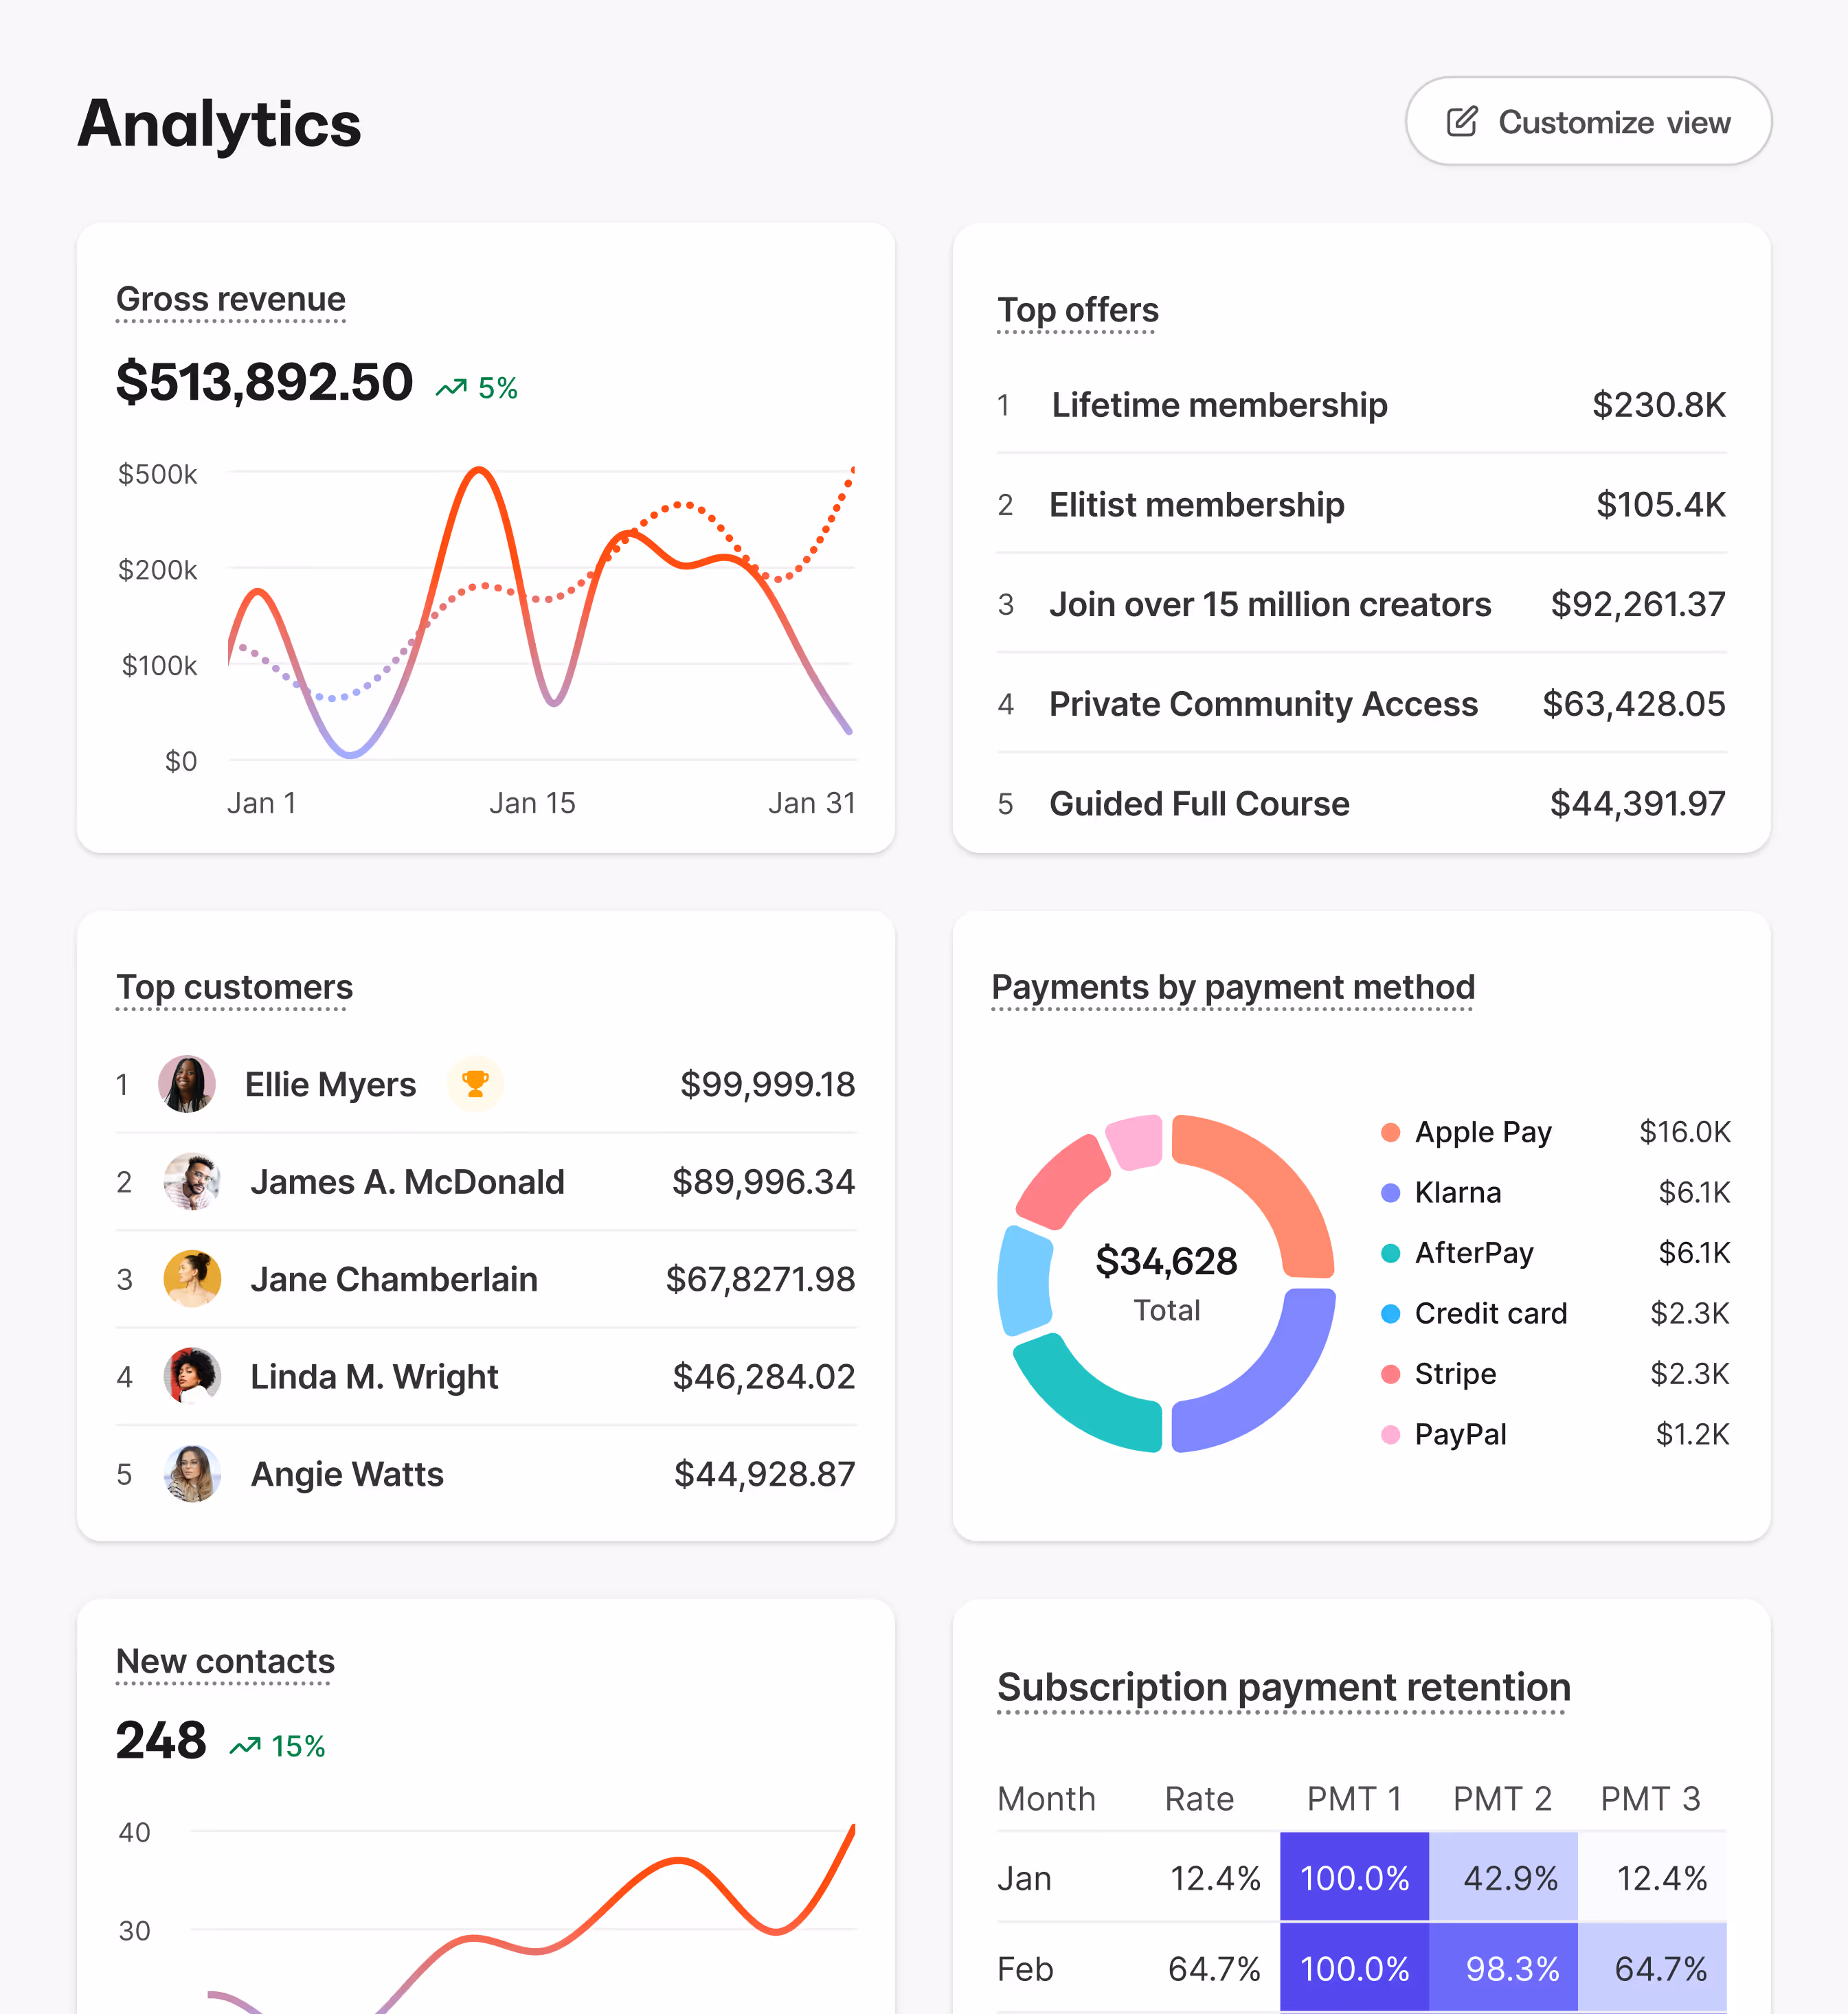1848x2014 pixels.
Task: Click the PMT 2 column header
Action: coord(1502,1798)
